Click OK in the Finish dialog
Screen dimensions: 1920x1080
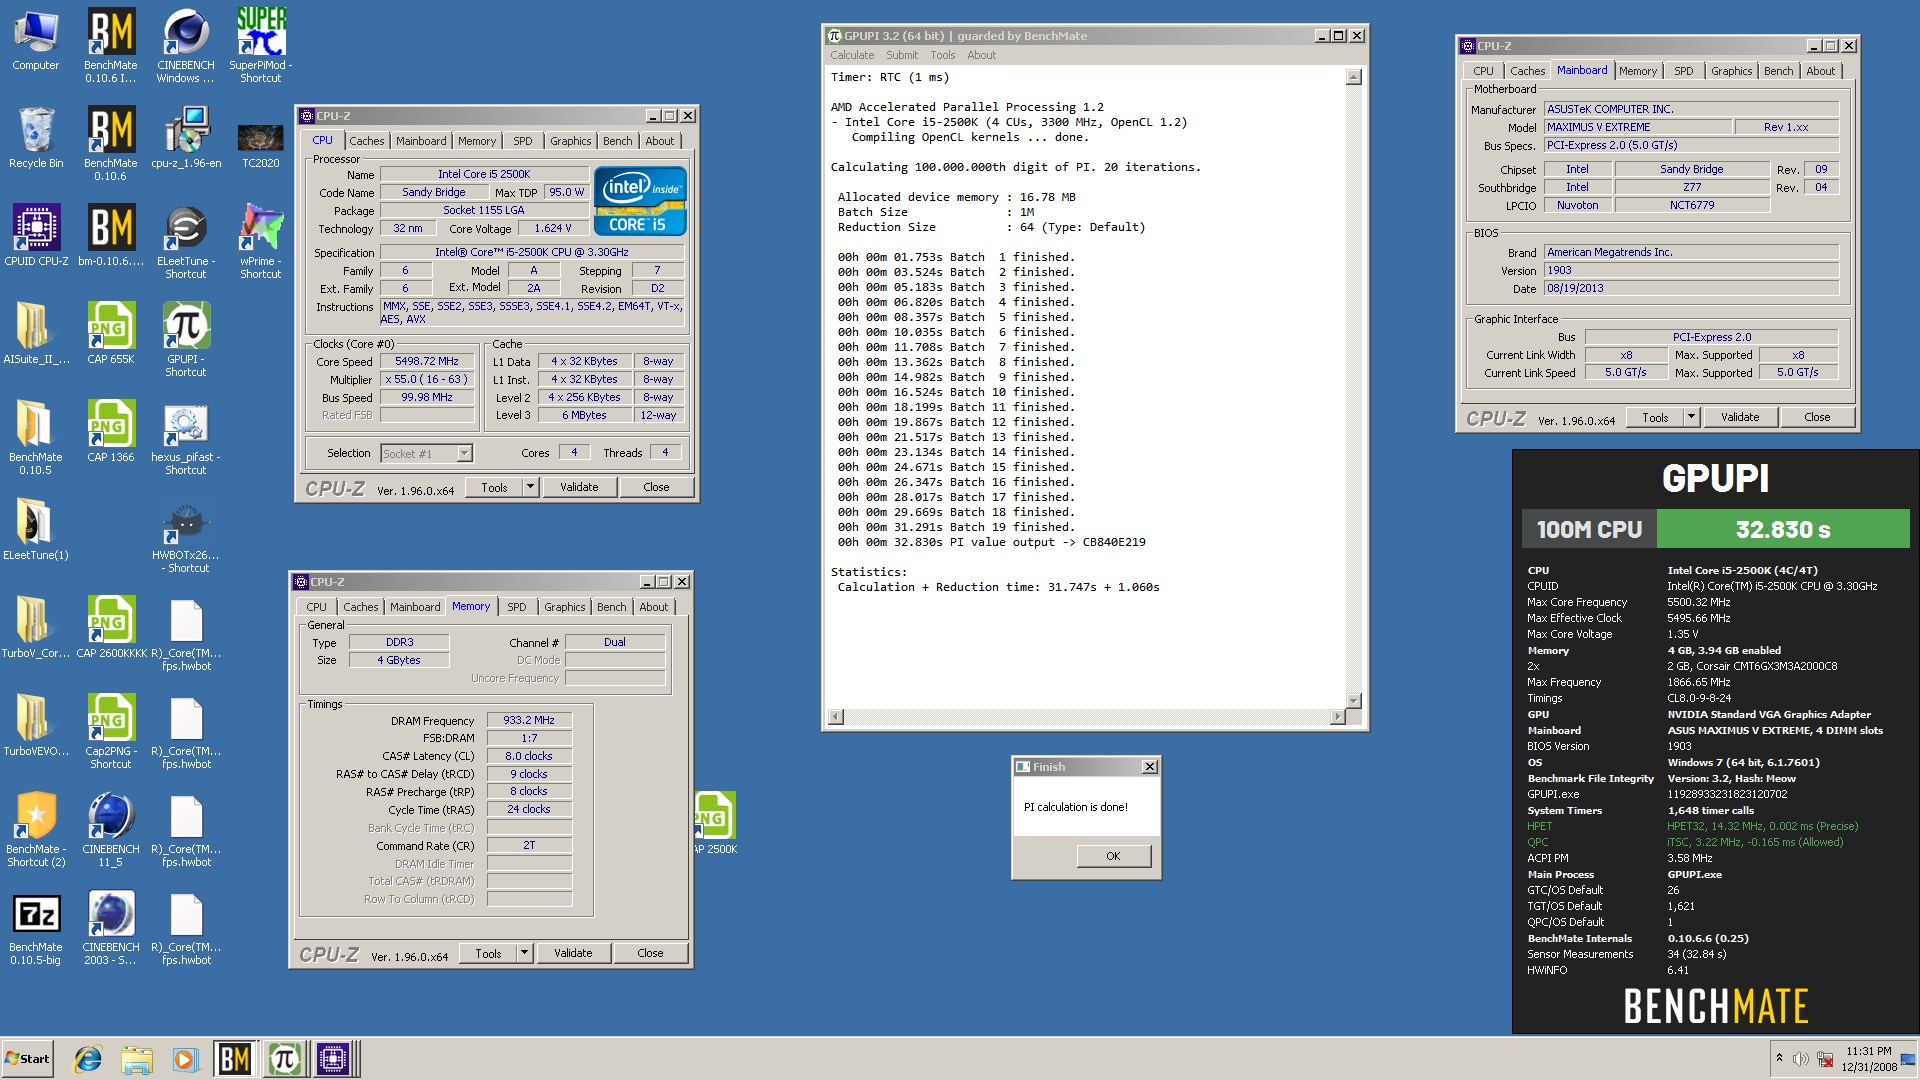tap(1113, 856)
